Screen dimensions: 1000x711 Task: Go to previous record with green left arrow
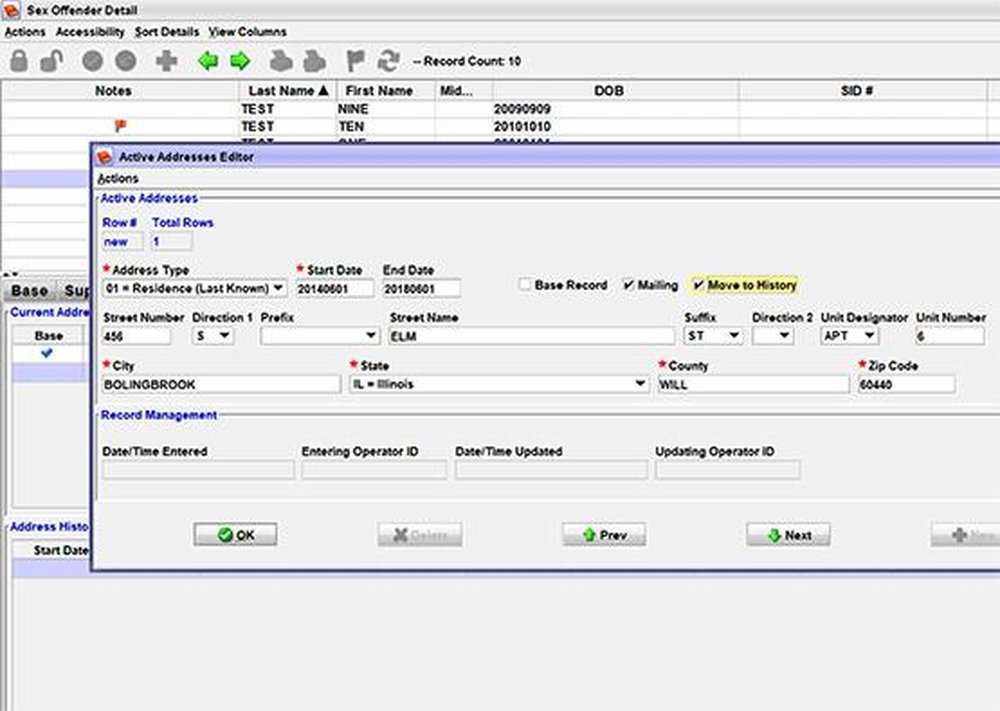(x=208, y=61)
